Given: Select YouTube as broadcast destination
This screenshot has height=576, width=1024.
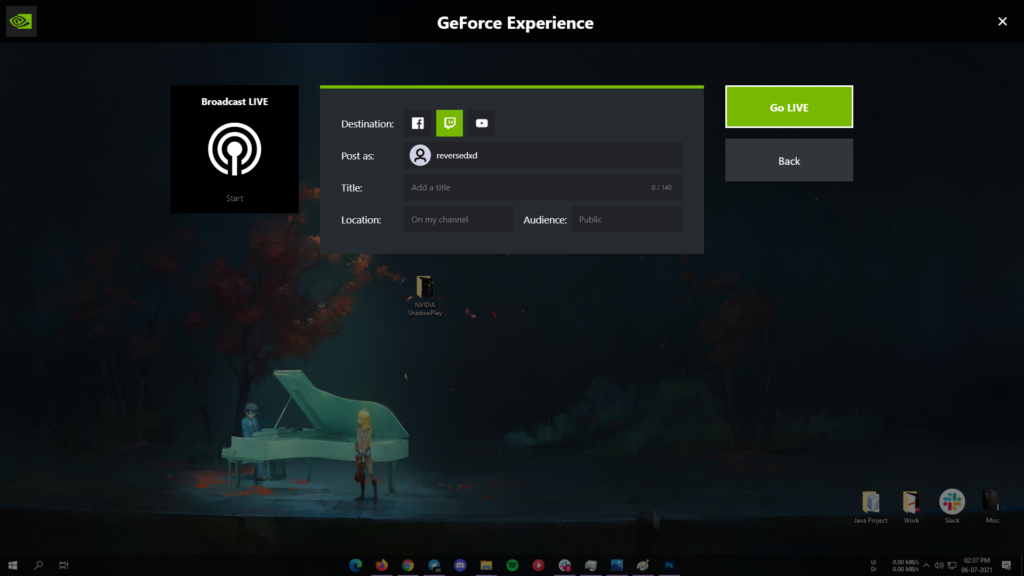Looking at the screenshot, I should pos(482,123).
